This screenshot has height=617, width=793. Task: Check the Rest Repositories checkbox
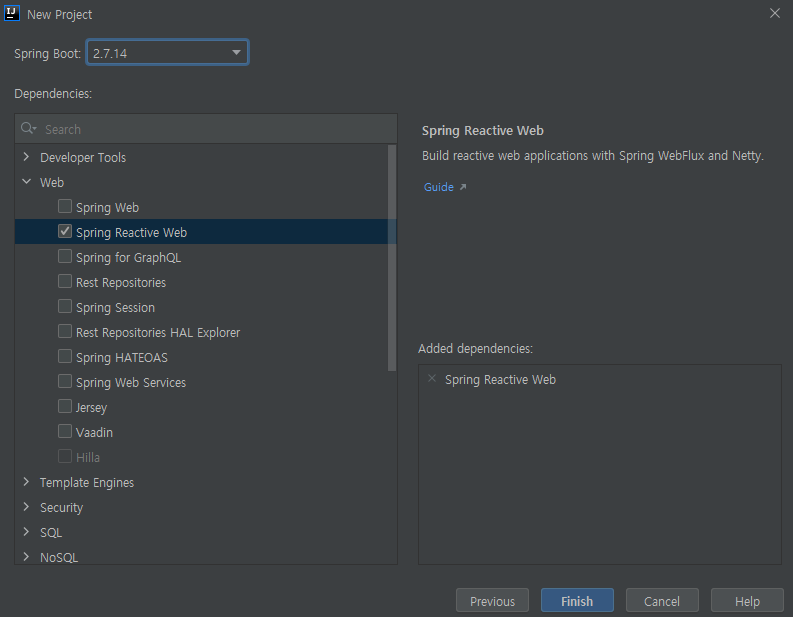(65, 281)
